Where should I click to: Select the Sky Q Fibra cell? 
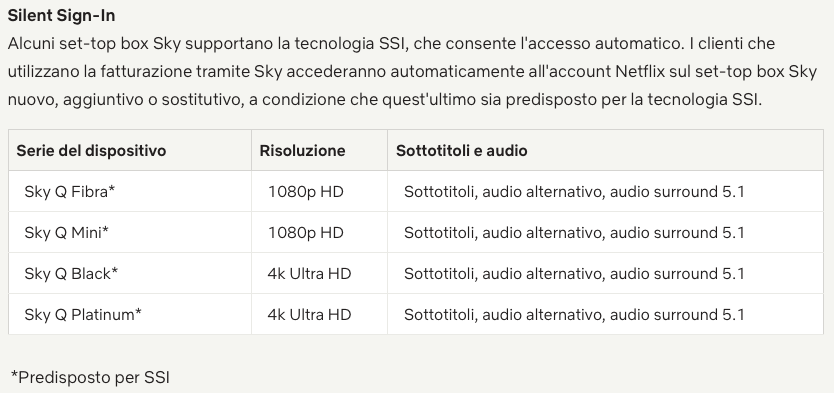[130, 191]
